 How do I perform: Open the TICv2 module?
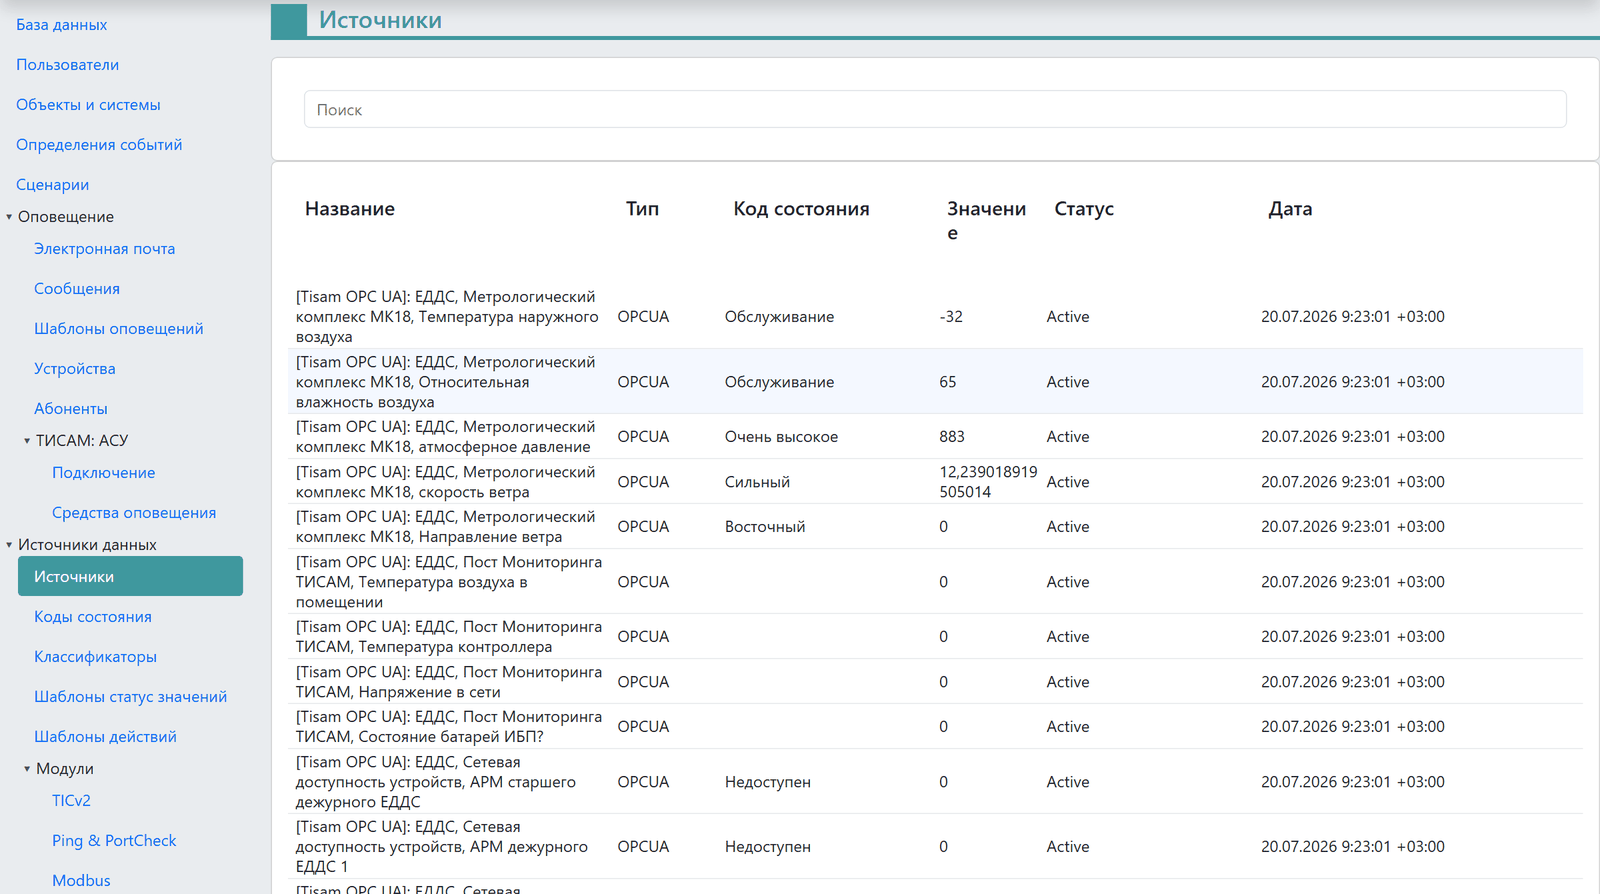[x=71, y=800]
